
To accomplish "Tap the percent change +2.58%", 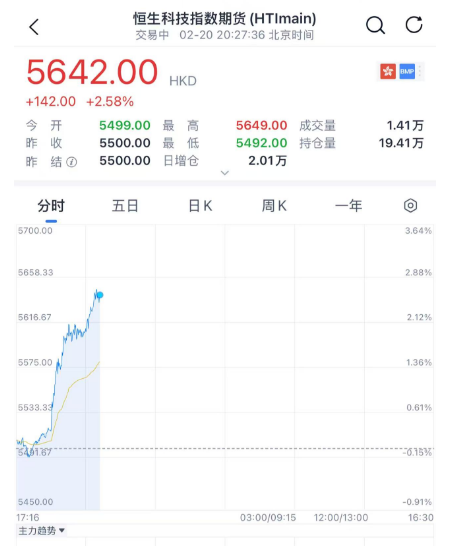I will [x=110, y=102].
